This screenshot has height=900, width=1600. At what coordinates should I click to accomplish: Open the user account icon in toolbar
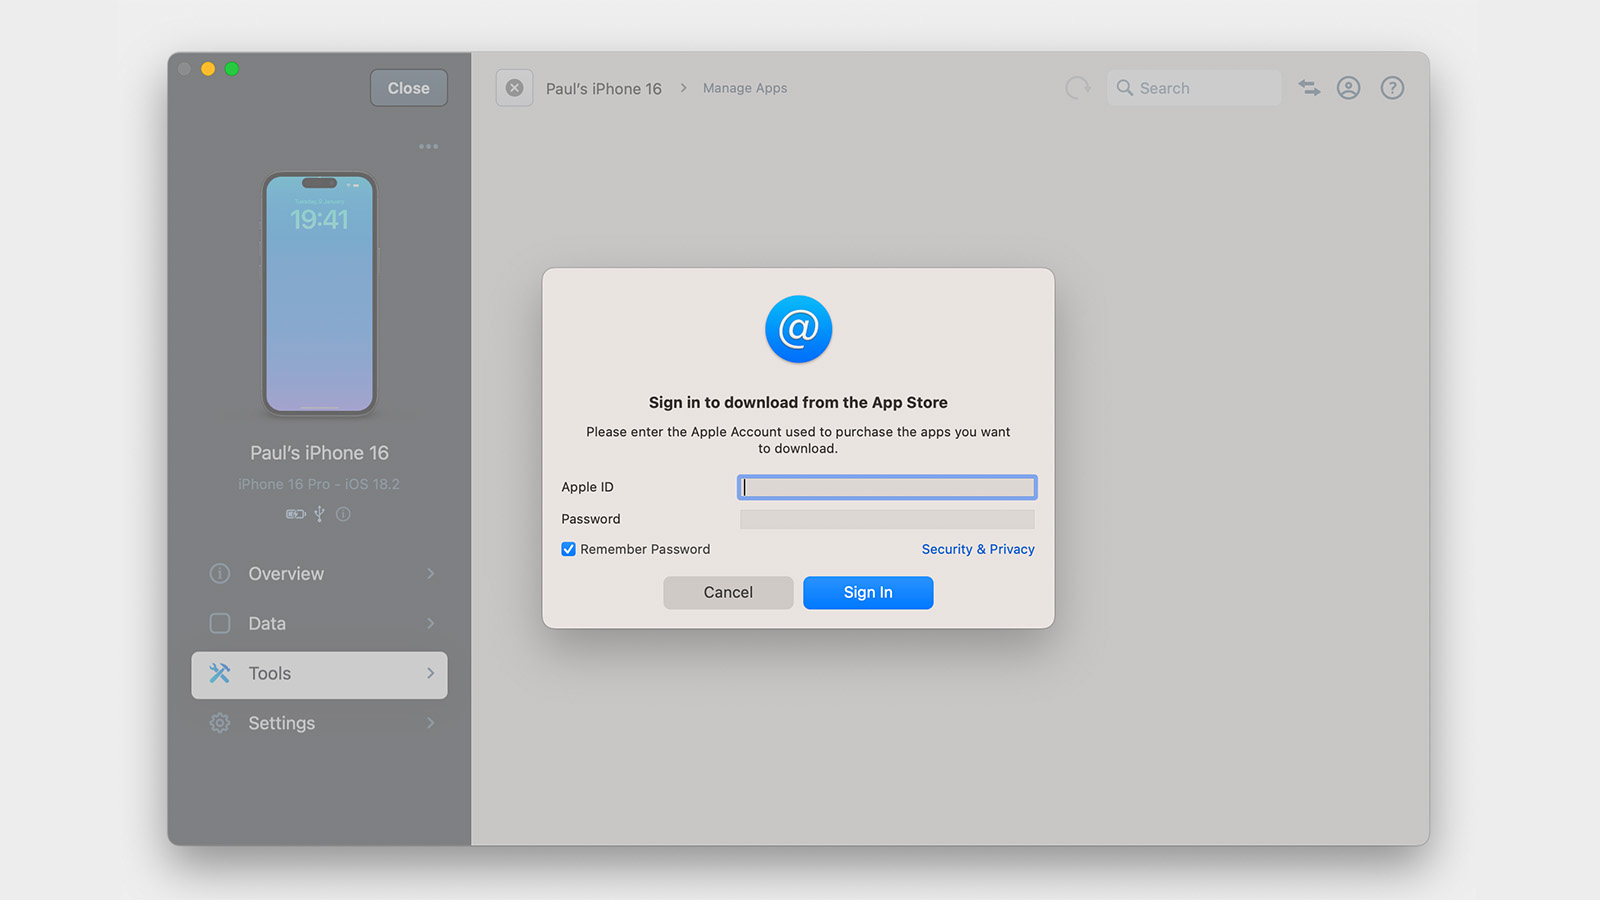tap(1349, 88)
